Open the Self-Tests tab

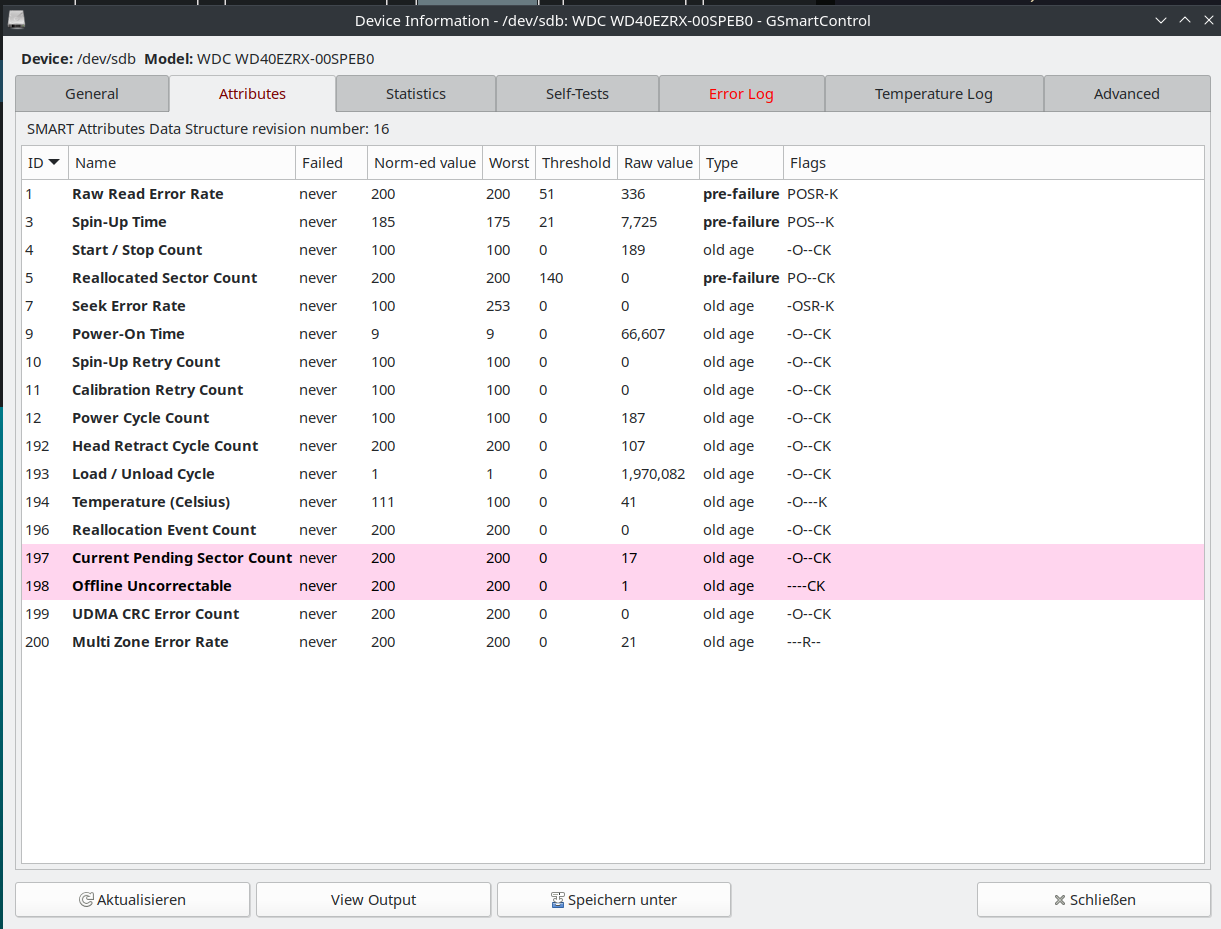coord(577,94)
